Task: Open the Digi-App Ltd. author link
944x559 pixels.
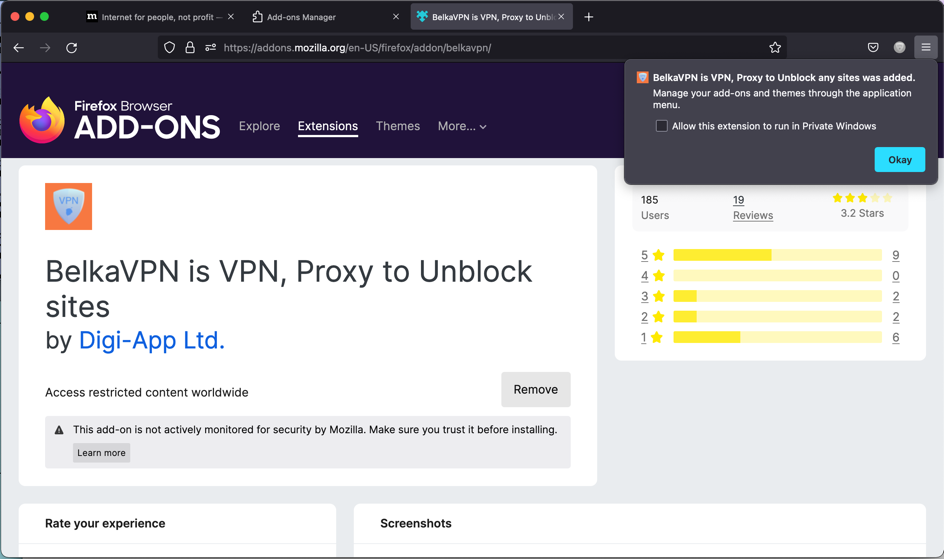Action: 152,341
